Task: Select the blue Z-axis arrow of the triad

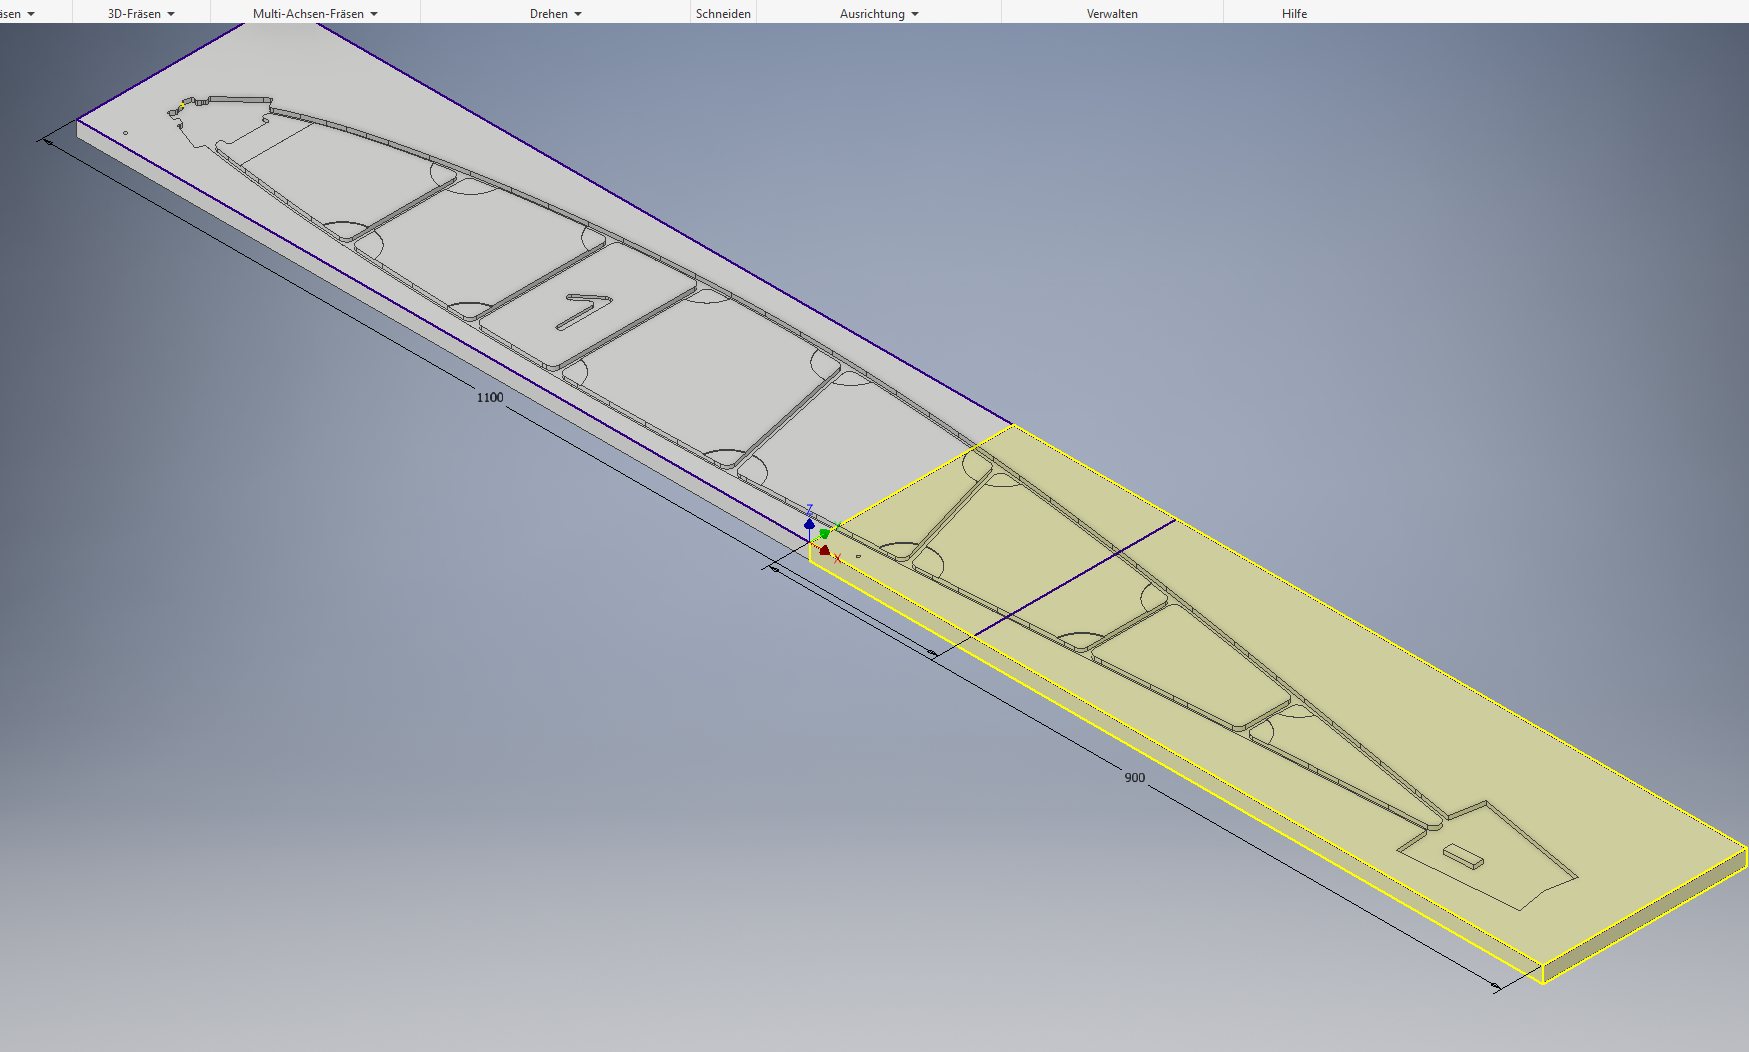Action: tap(810, 524)
